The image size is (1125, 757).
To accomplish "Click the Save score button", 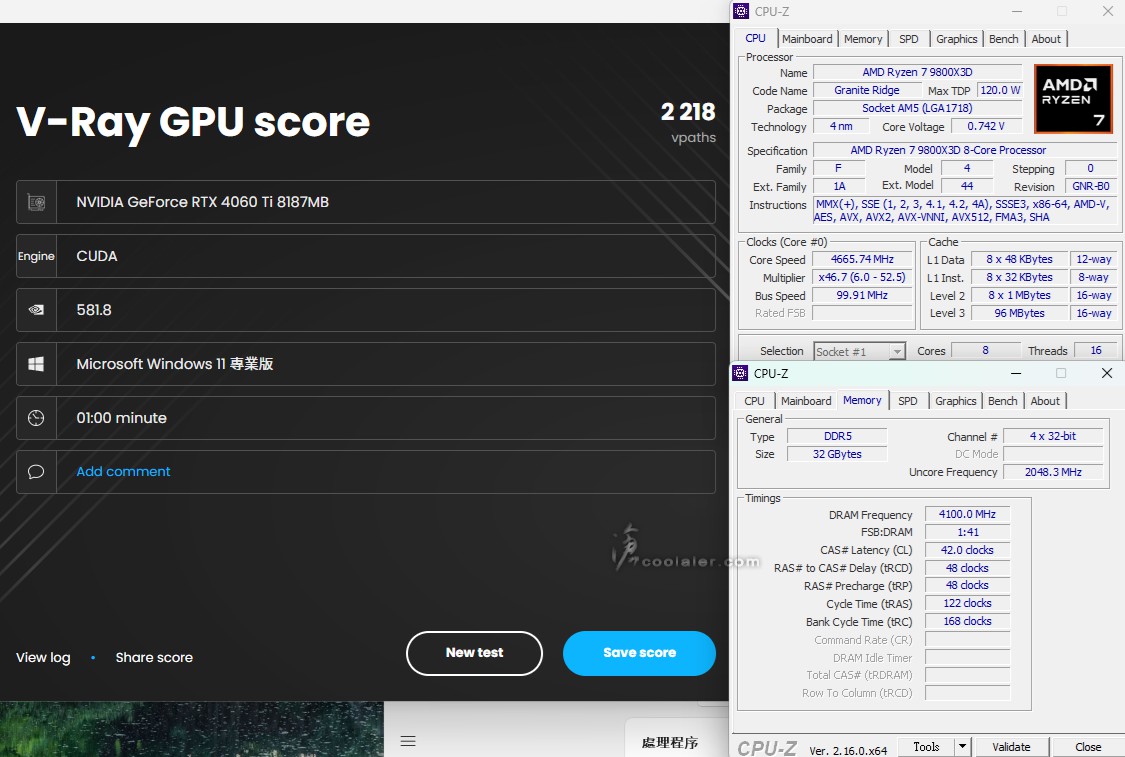I will point(639,653).
